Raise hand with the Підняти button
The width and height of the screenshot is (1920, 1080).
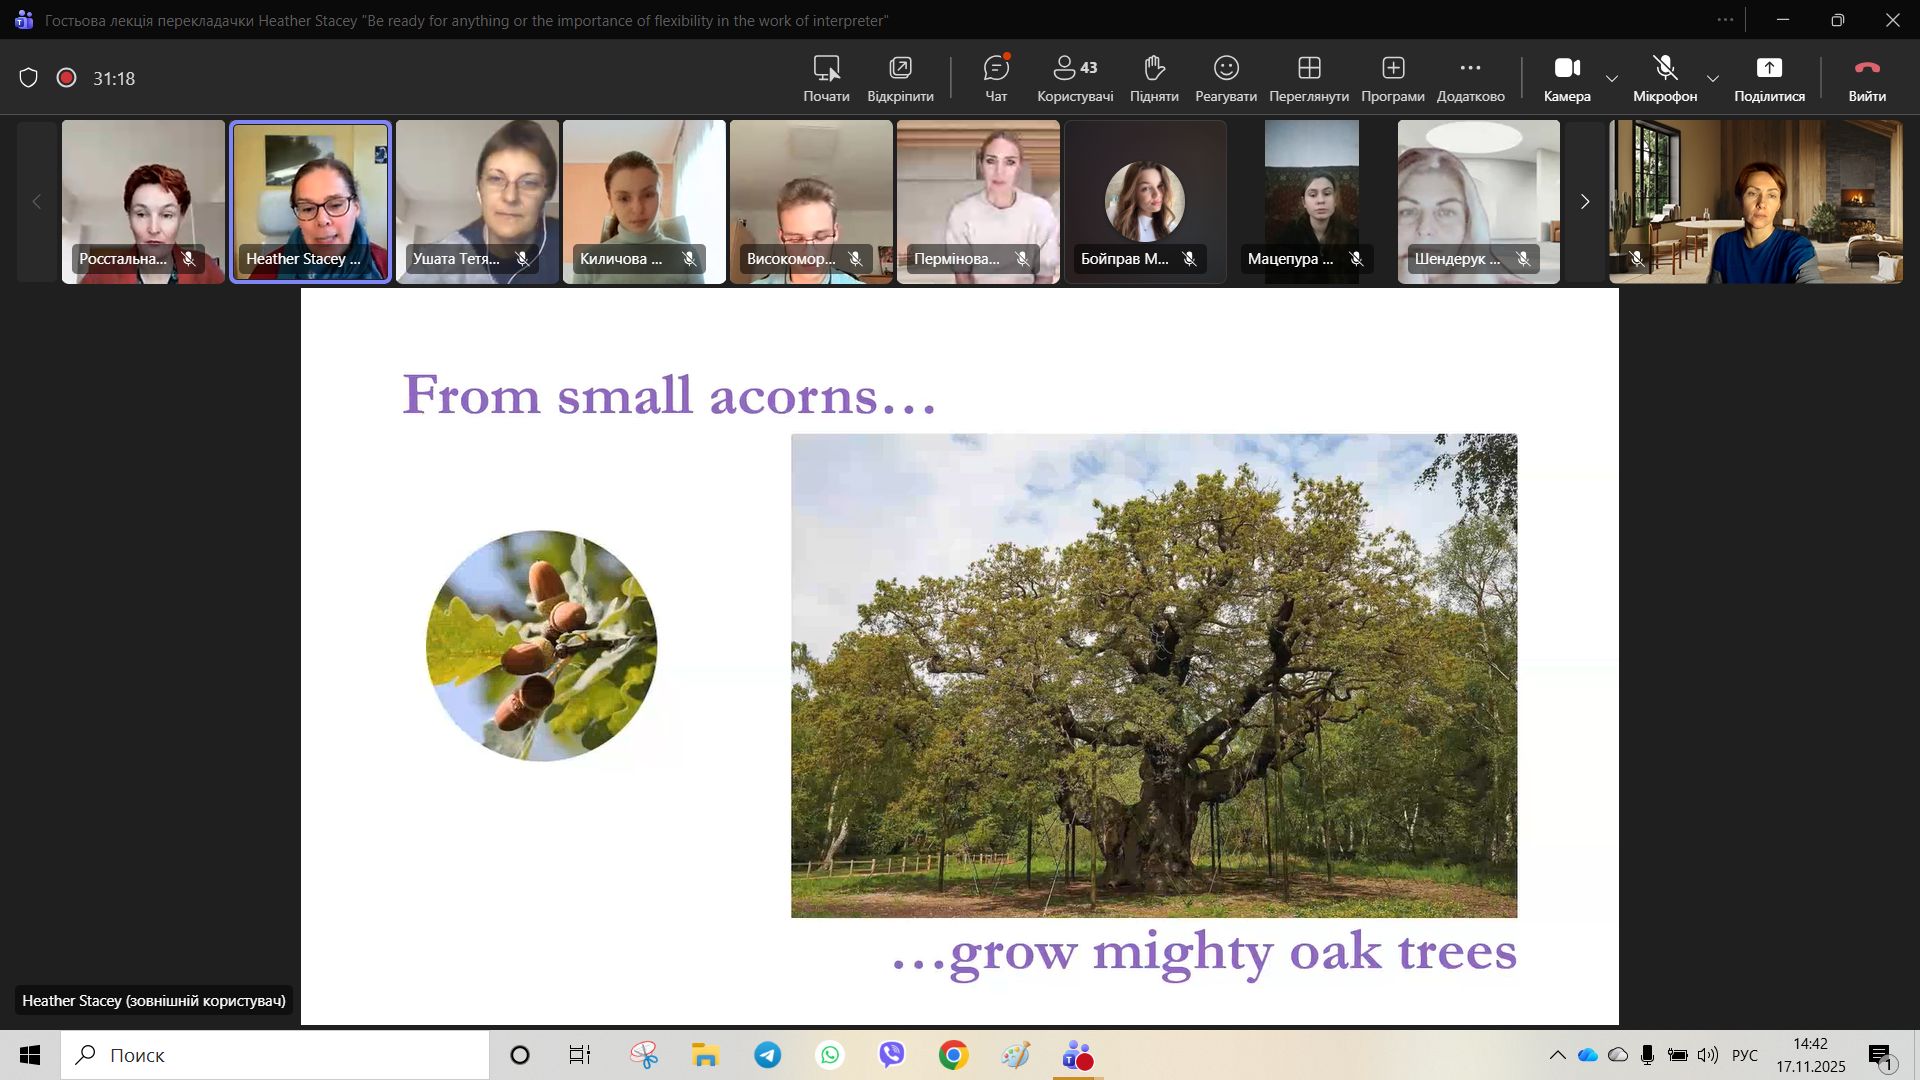coord(1154,78)
